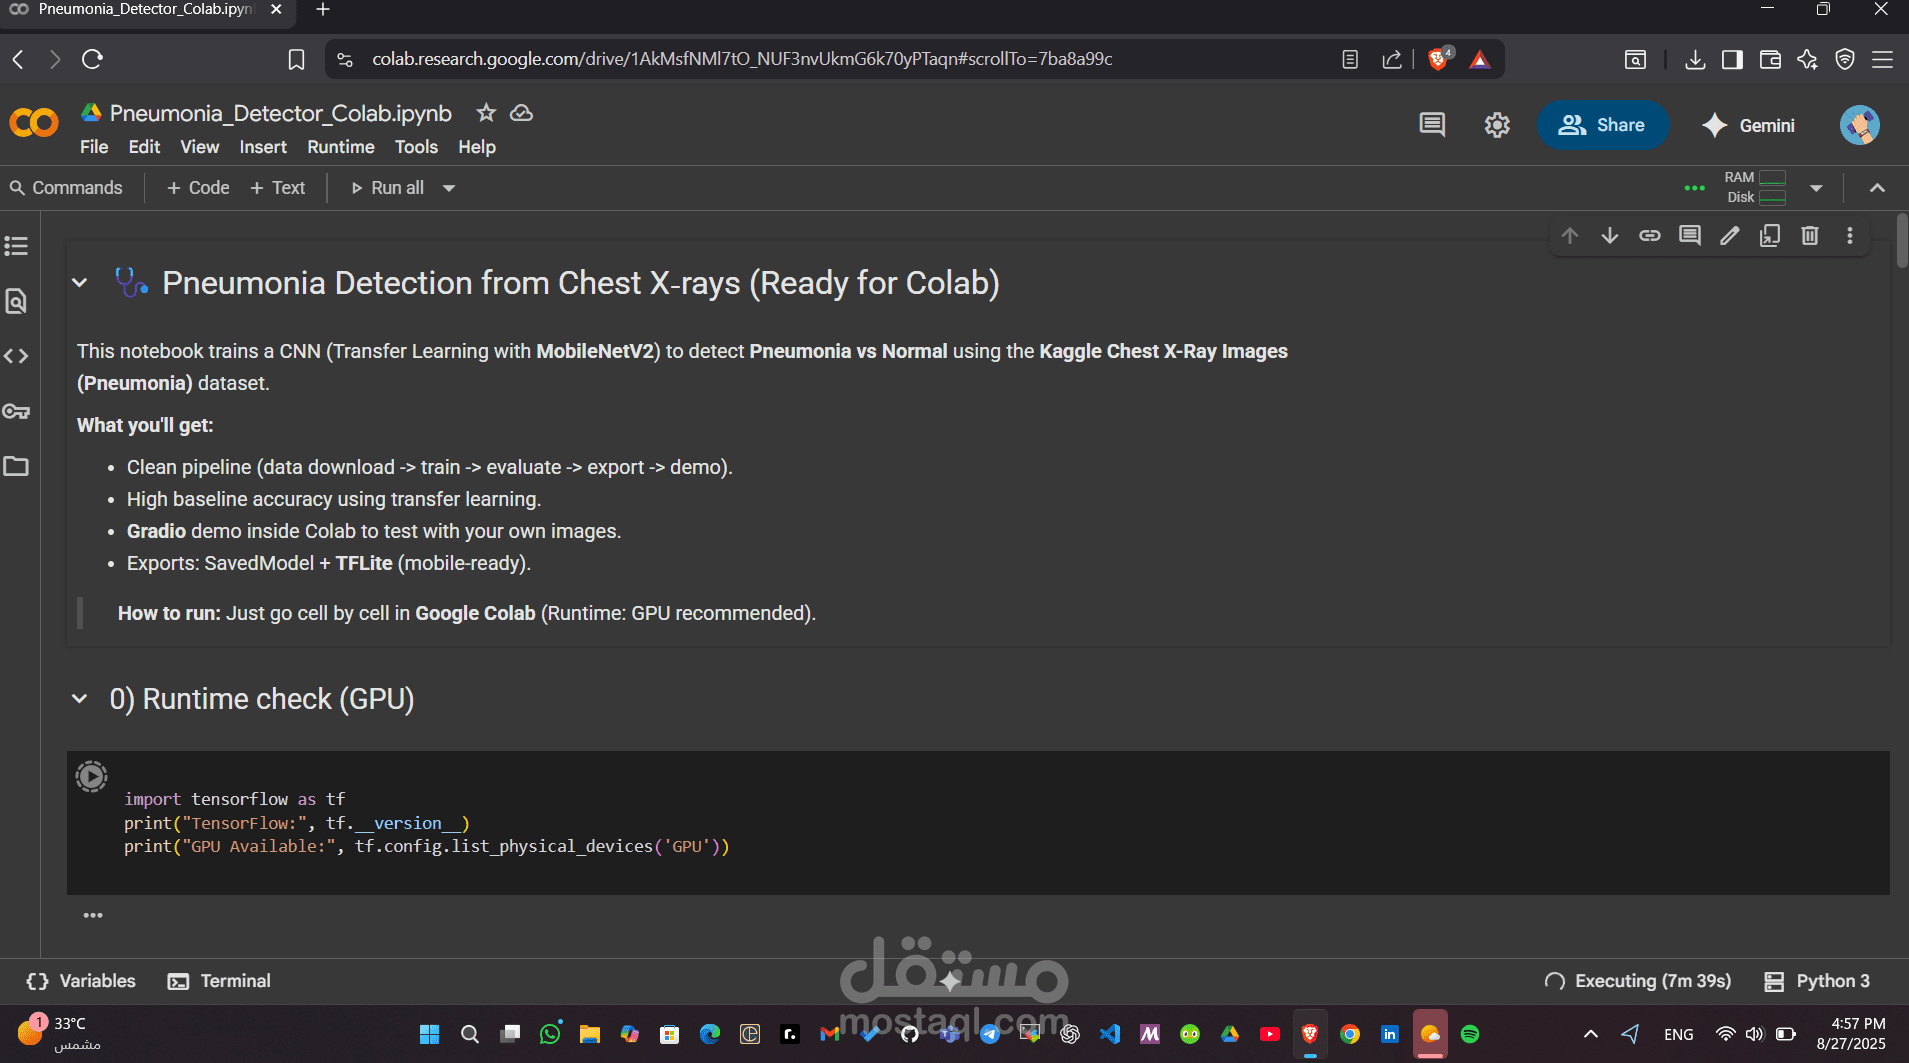Bookmark this page in browser
1909x1063 pixels.
click(x=296, y=60)
